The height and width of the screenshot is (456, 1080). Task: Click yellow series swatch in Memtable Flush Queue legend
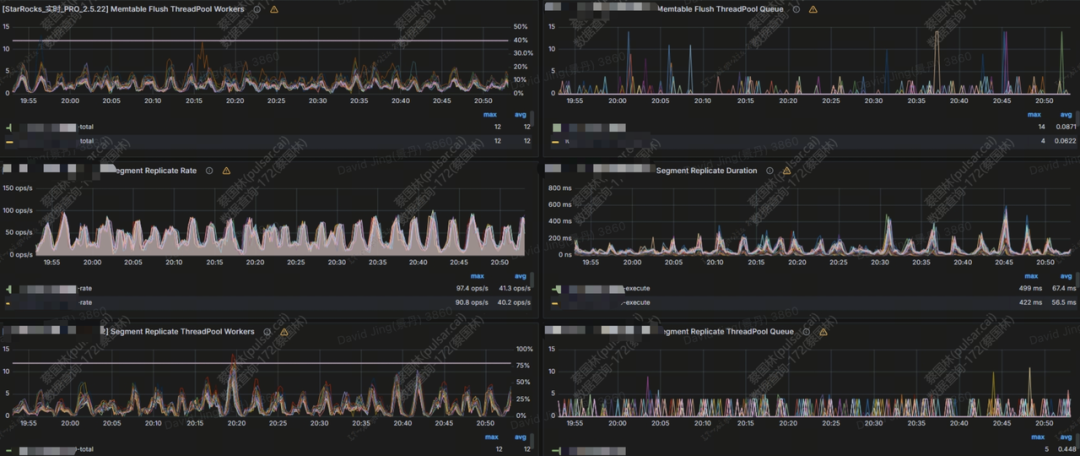(555, 141)
